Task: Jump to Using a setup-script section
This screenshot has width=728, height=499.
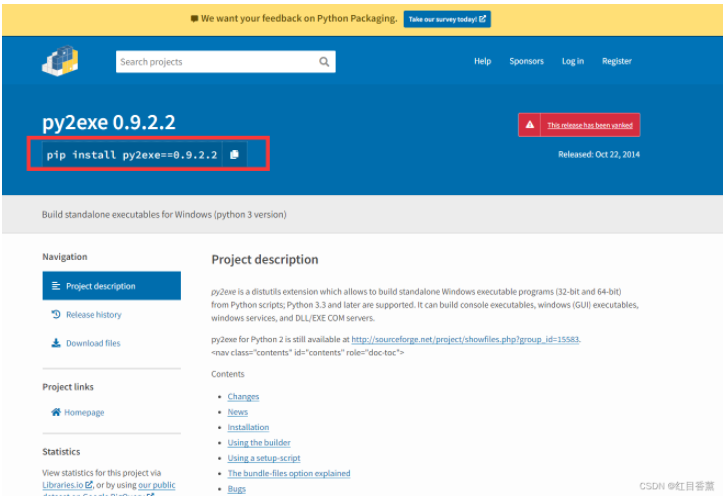Action: [264, 458]
